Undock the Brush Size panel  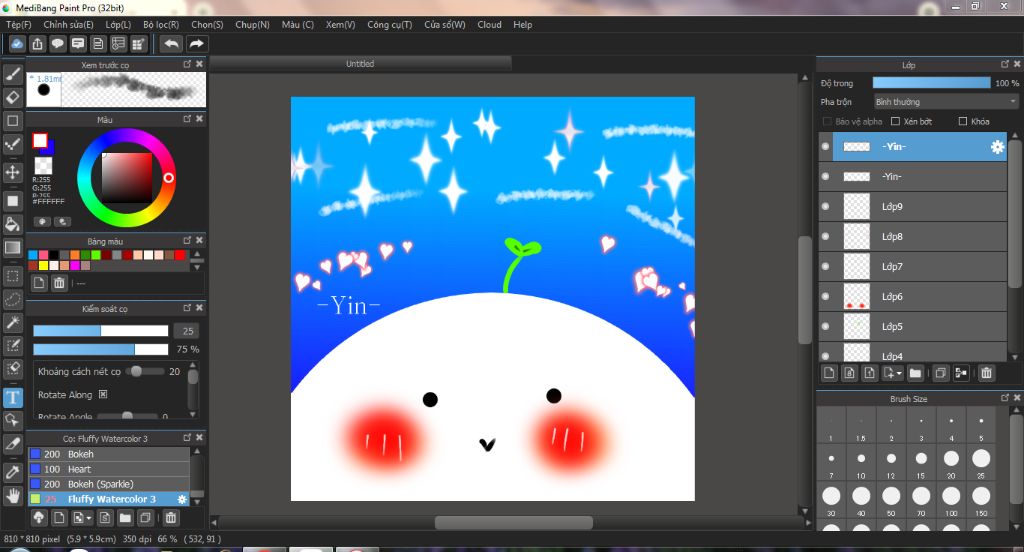pos(1004,397)
